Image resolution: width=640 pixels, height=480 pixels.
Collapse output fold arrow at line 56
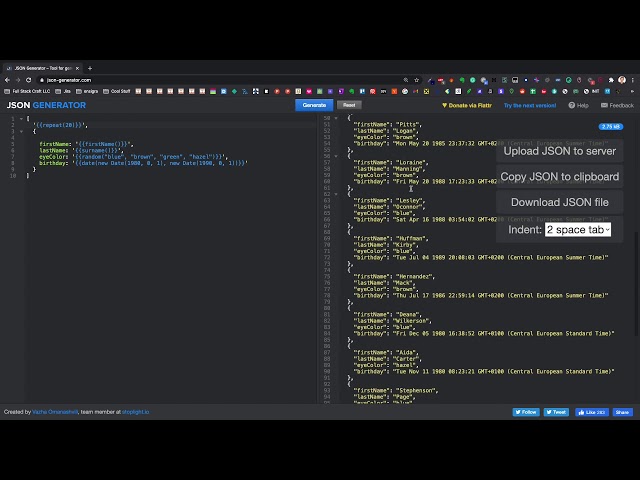[336, 156]
